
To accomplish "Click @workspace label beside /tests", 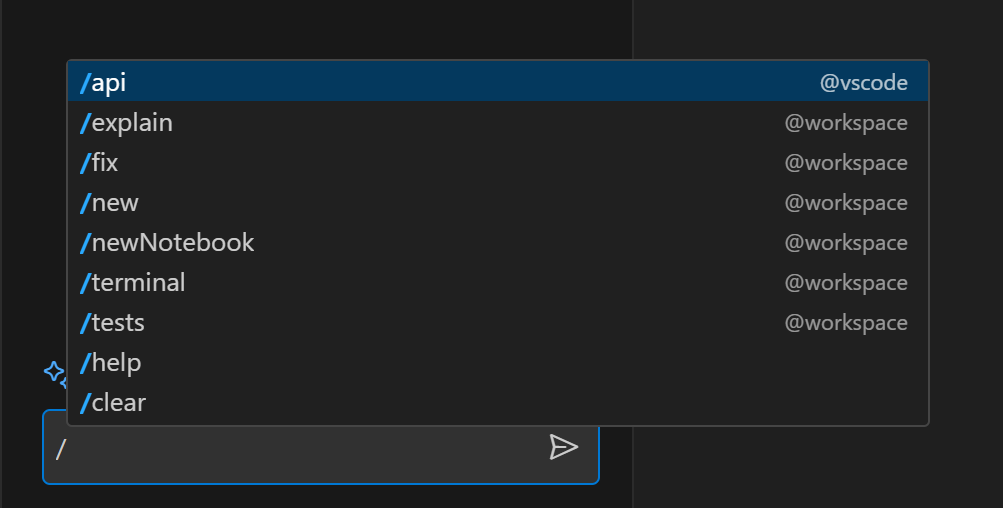I will pyautogui.click(x=846, y=322).
